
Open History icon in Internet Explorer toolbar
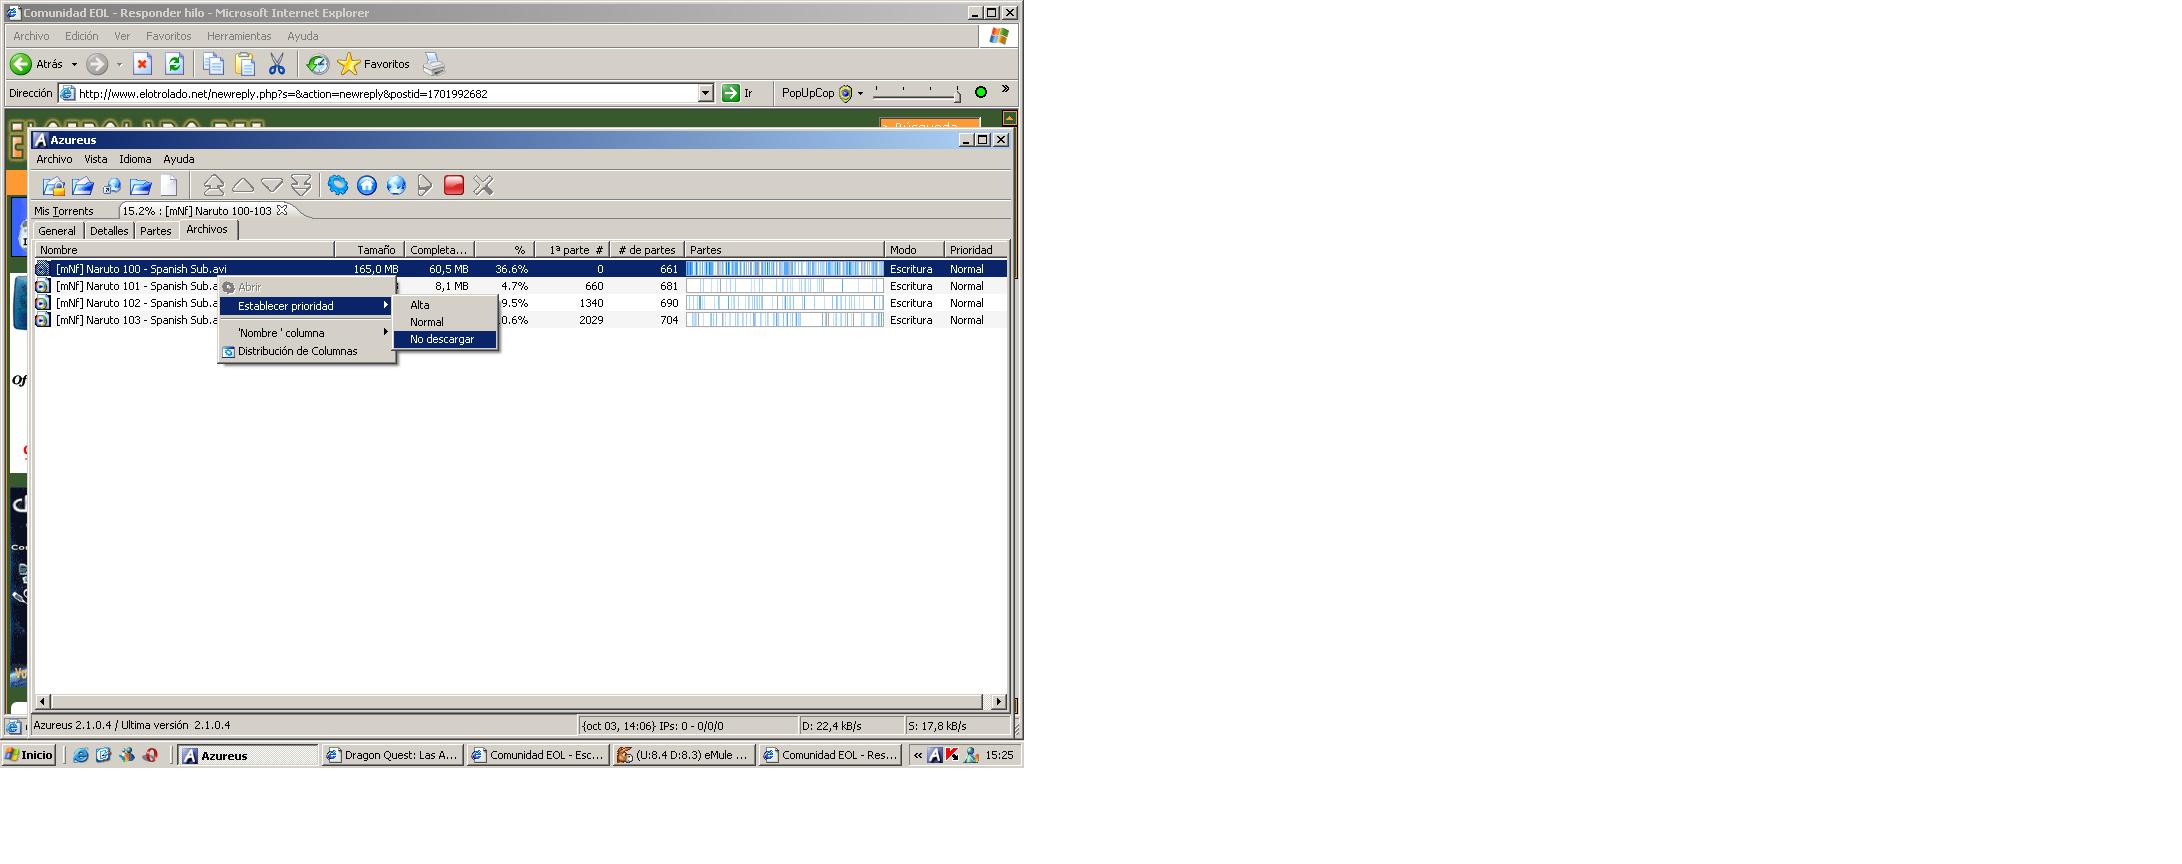click(317, 64)
